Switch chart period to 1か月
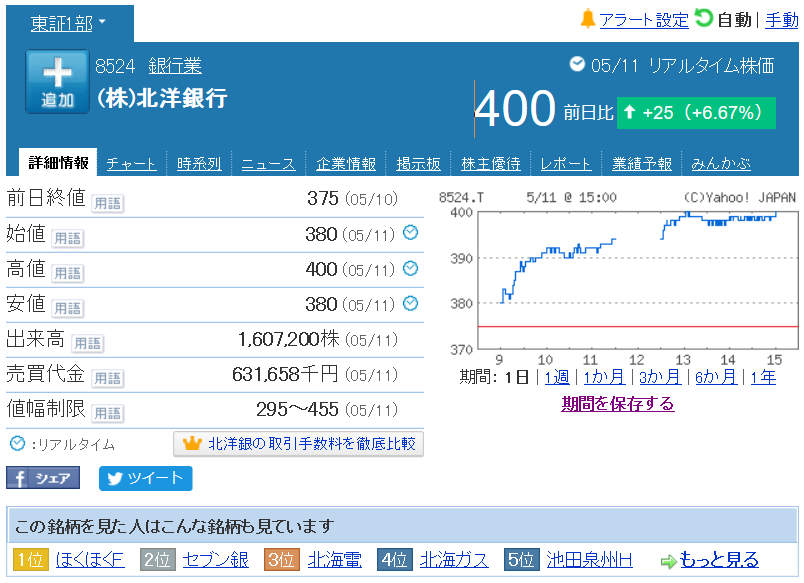This screenshot has height=583, width=804. [x=604, y=377]
